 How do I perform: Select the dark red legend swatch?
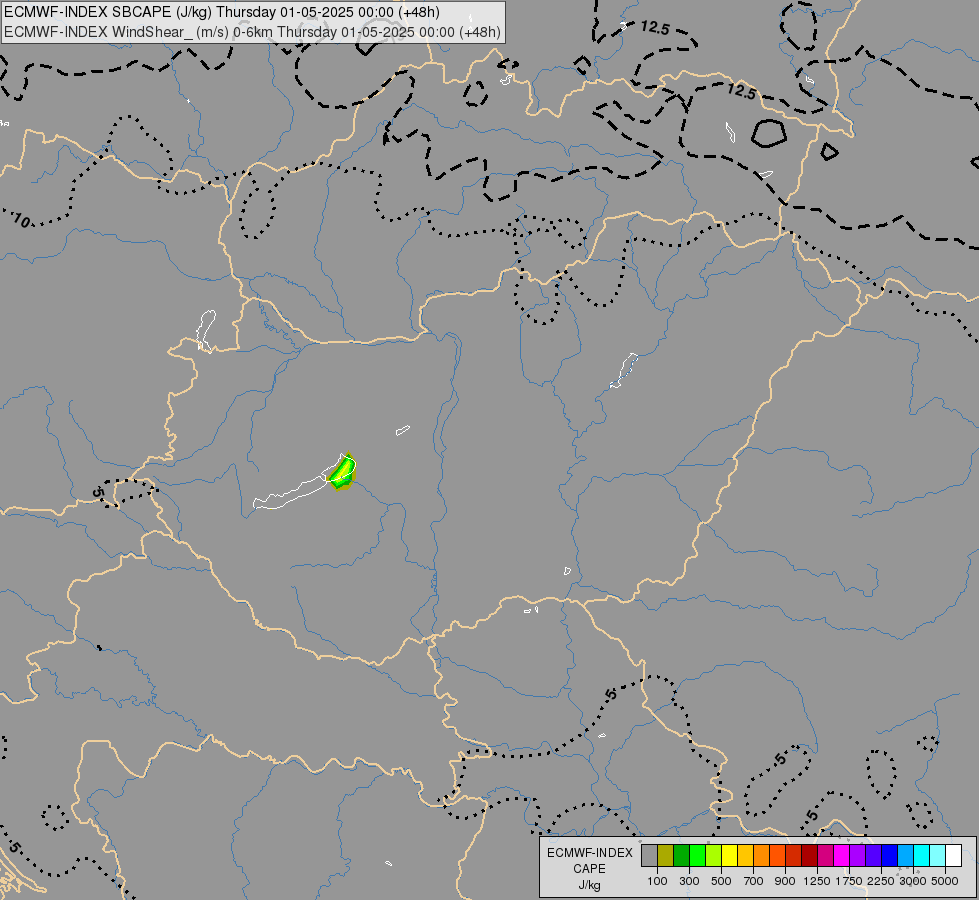[810, 855]
